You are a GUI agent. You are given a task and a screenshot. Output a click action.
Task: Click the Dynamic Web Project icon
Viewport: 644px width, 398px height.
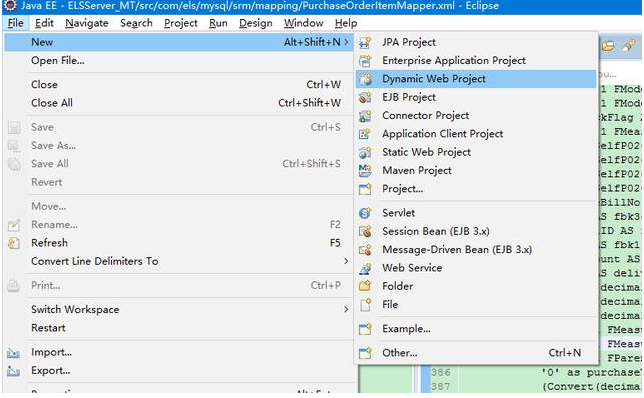coord(365,79)
